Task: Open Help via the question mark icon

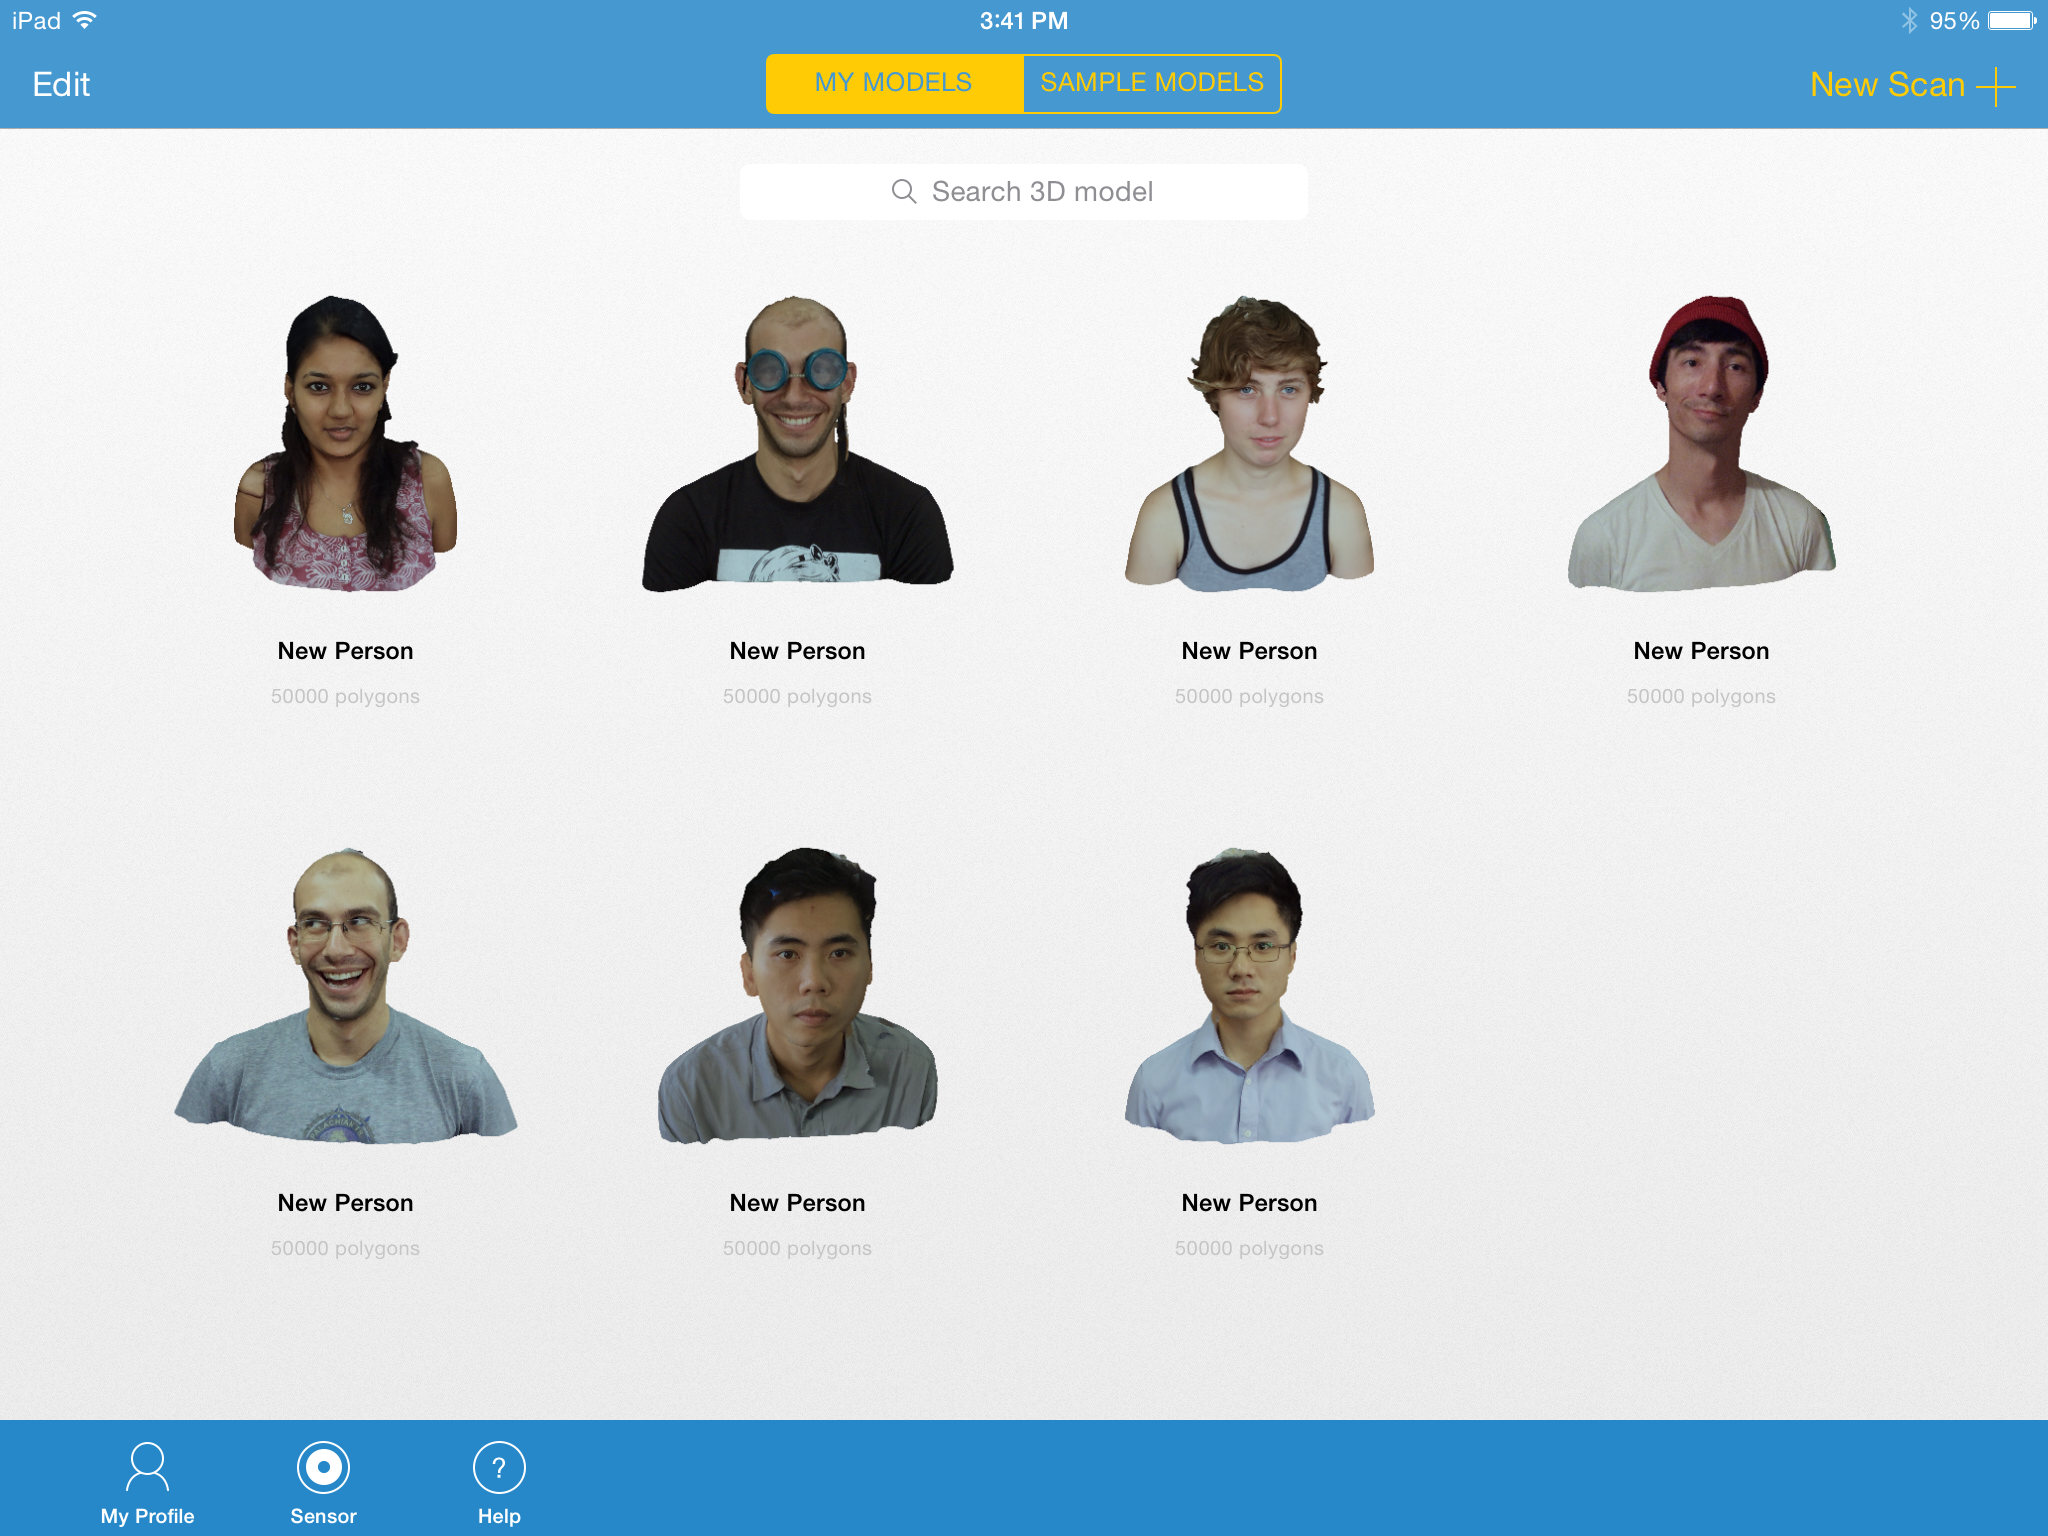Action: pyautogui.click(x=497, y=1468)
